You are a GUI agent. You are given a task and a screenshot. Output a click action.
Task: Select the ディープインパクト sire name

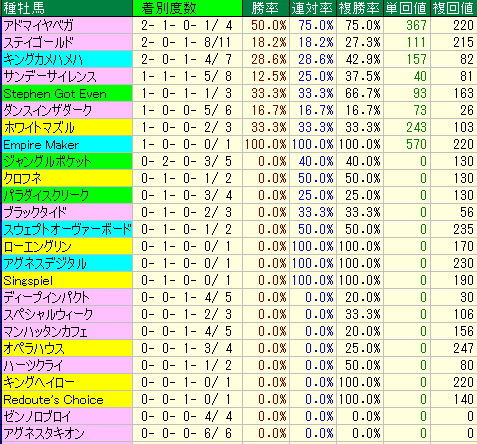tap(46, 297)
